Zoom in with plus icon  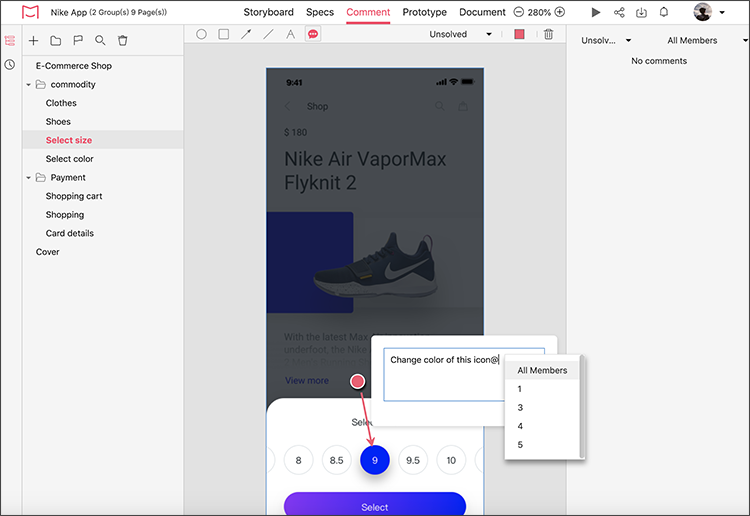pyautogui.click(x=560, y=12)
